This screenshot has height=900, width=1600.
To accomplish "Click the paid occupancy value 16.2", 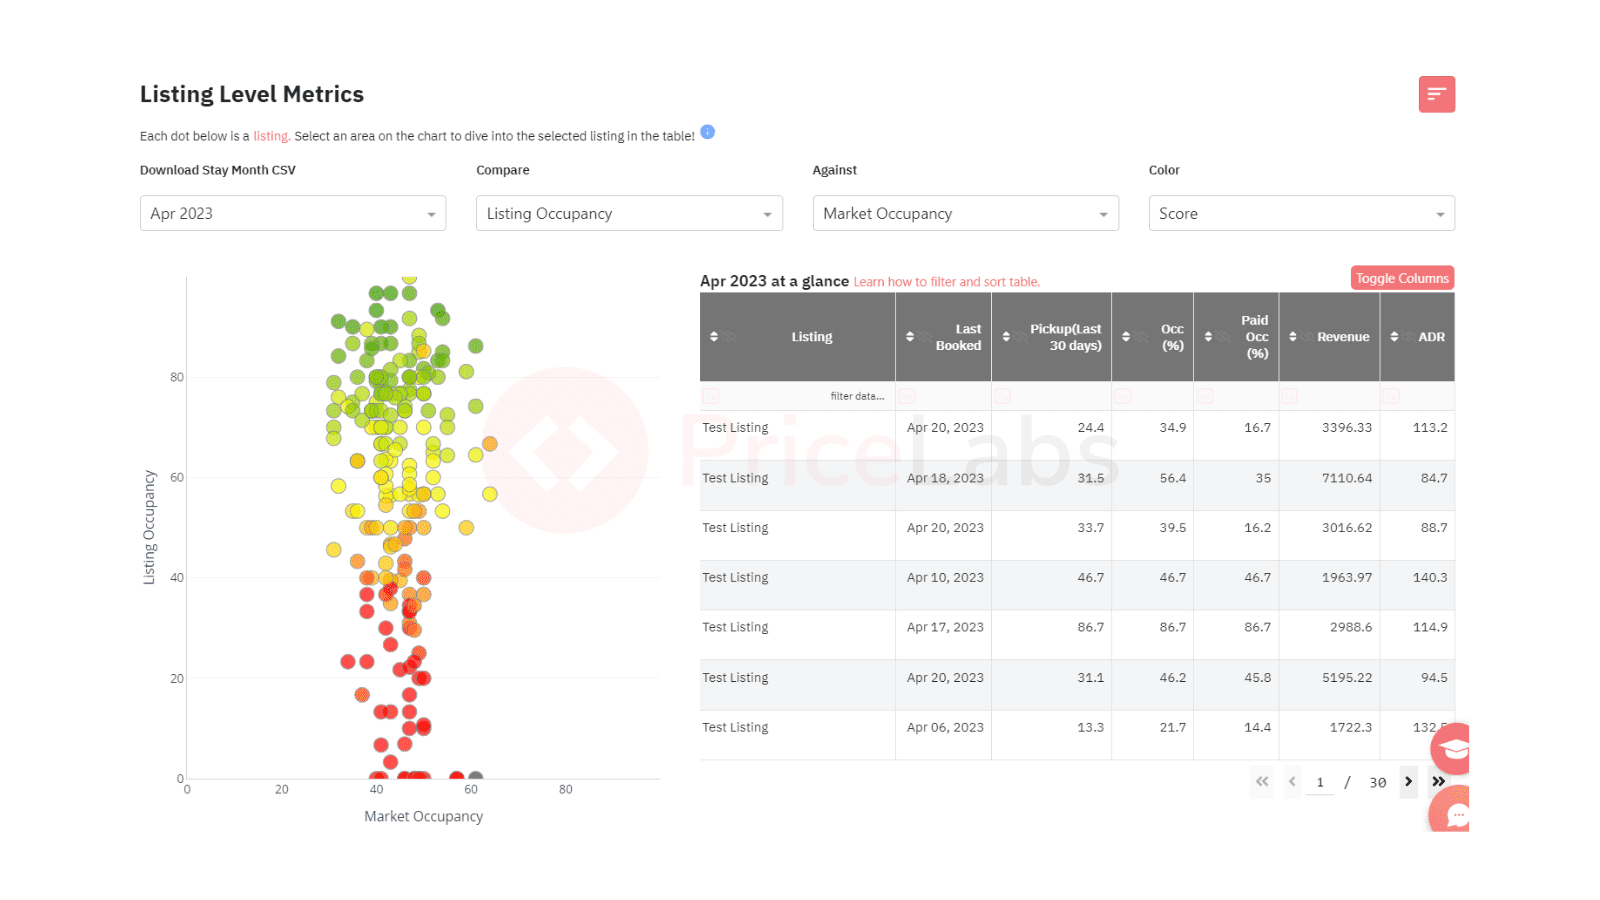I will click(x=1258, y=527).
